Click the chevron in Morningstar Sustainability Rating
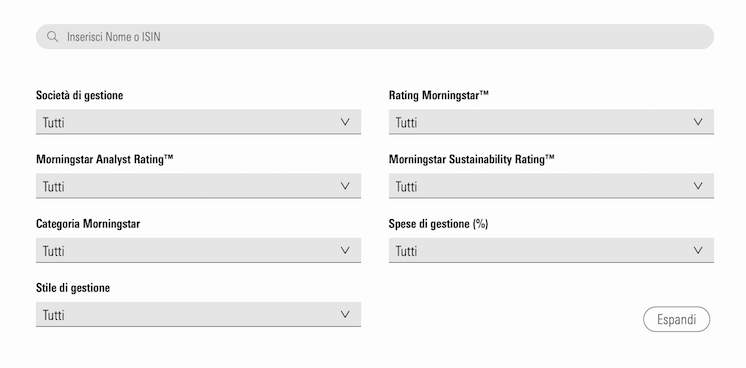 [698, 186]
